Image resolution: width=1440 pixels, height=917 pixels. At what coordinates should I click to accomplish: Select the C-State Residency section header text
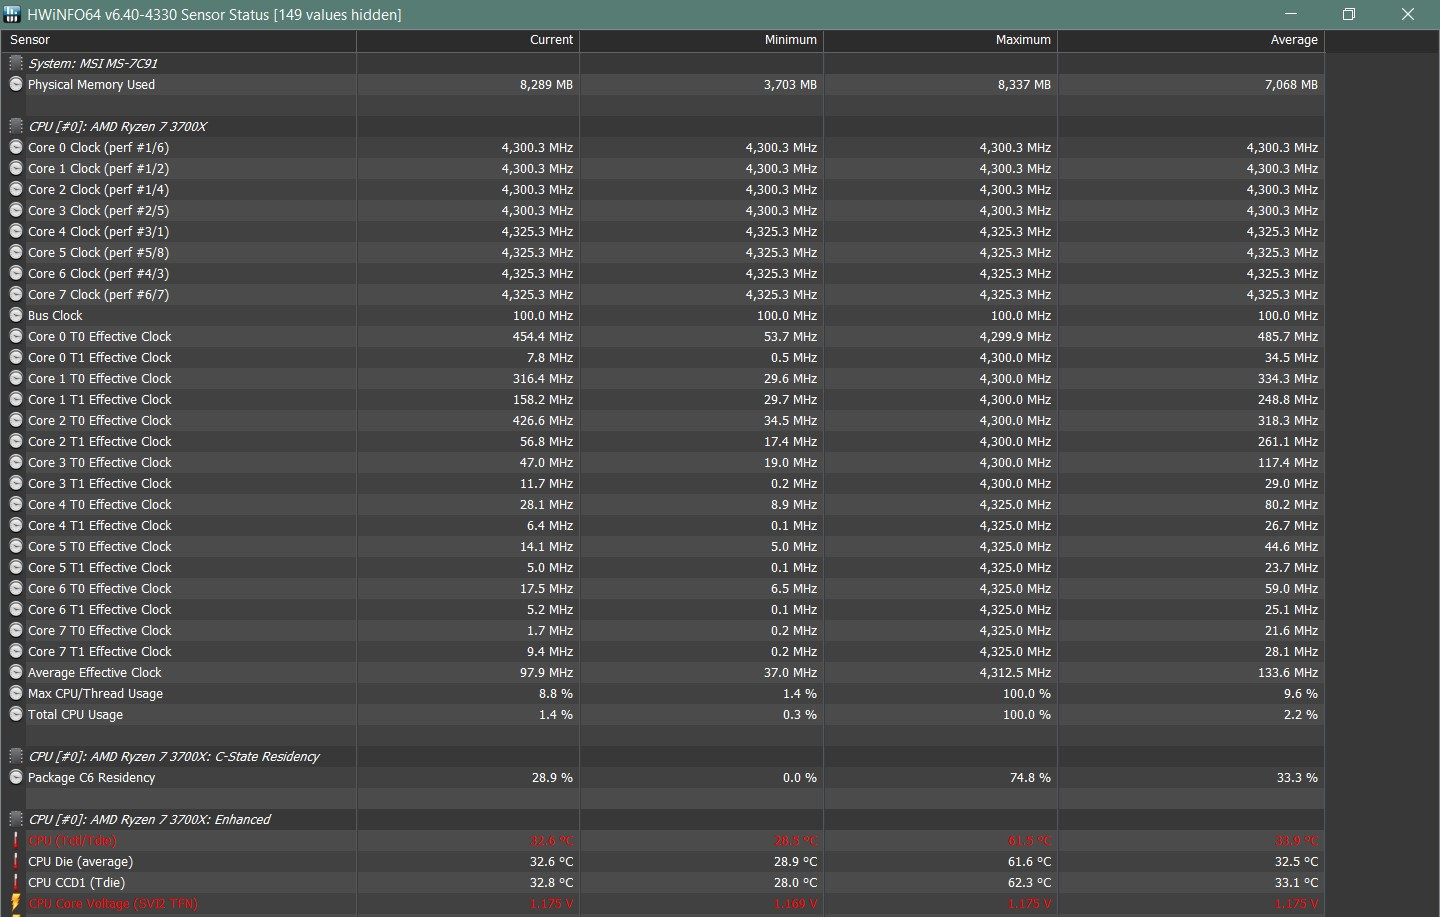(174, 756)
